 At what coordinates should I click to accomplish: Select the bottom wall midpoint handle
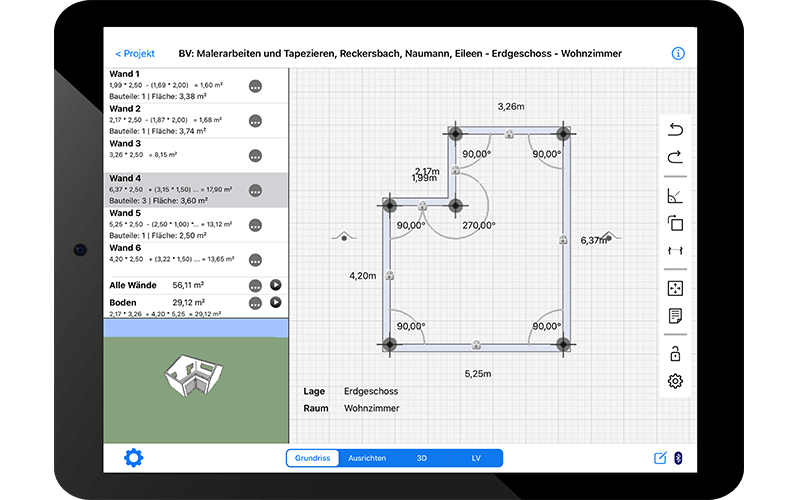pyautogui.click(x=476, y=345)
